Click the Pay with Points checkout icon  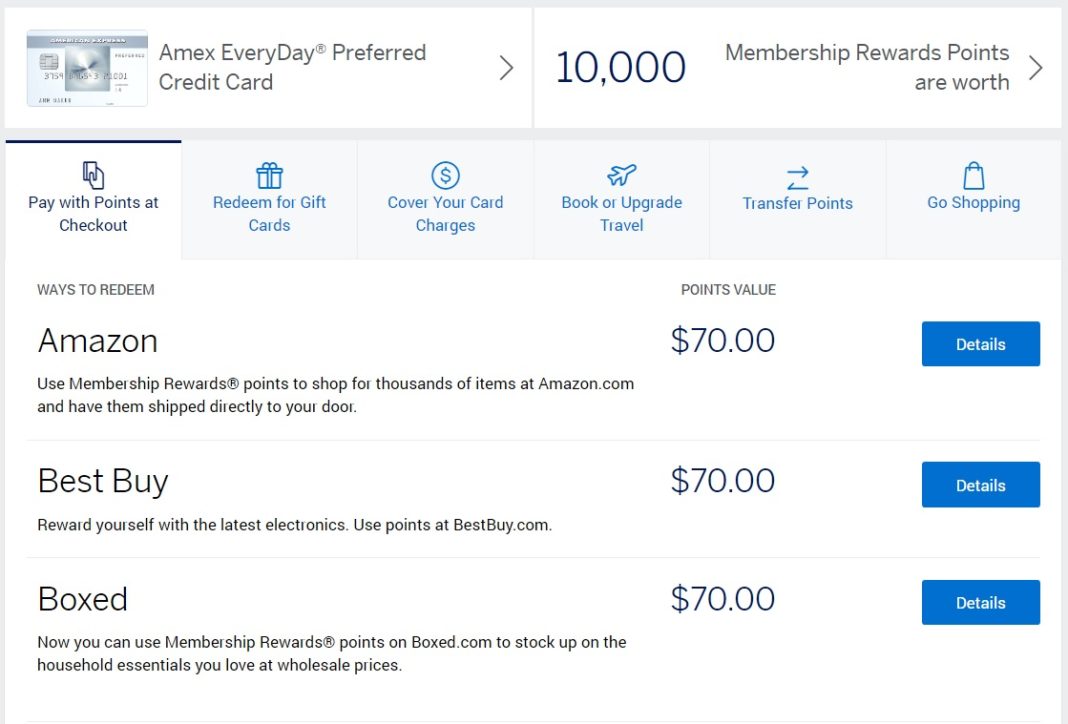[x=93, y=174]
